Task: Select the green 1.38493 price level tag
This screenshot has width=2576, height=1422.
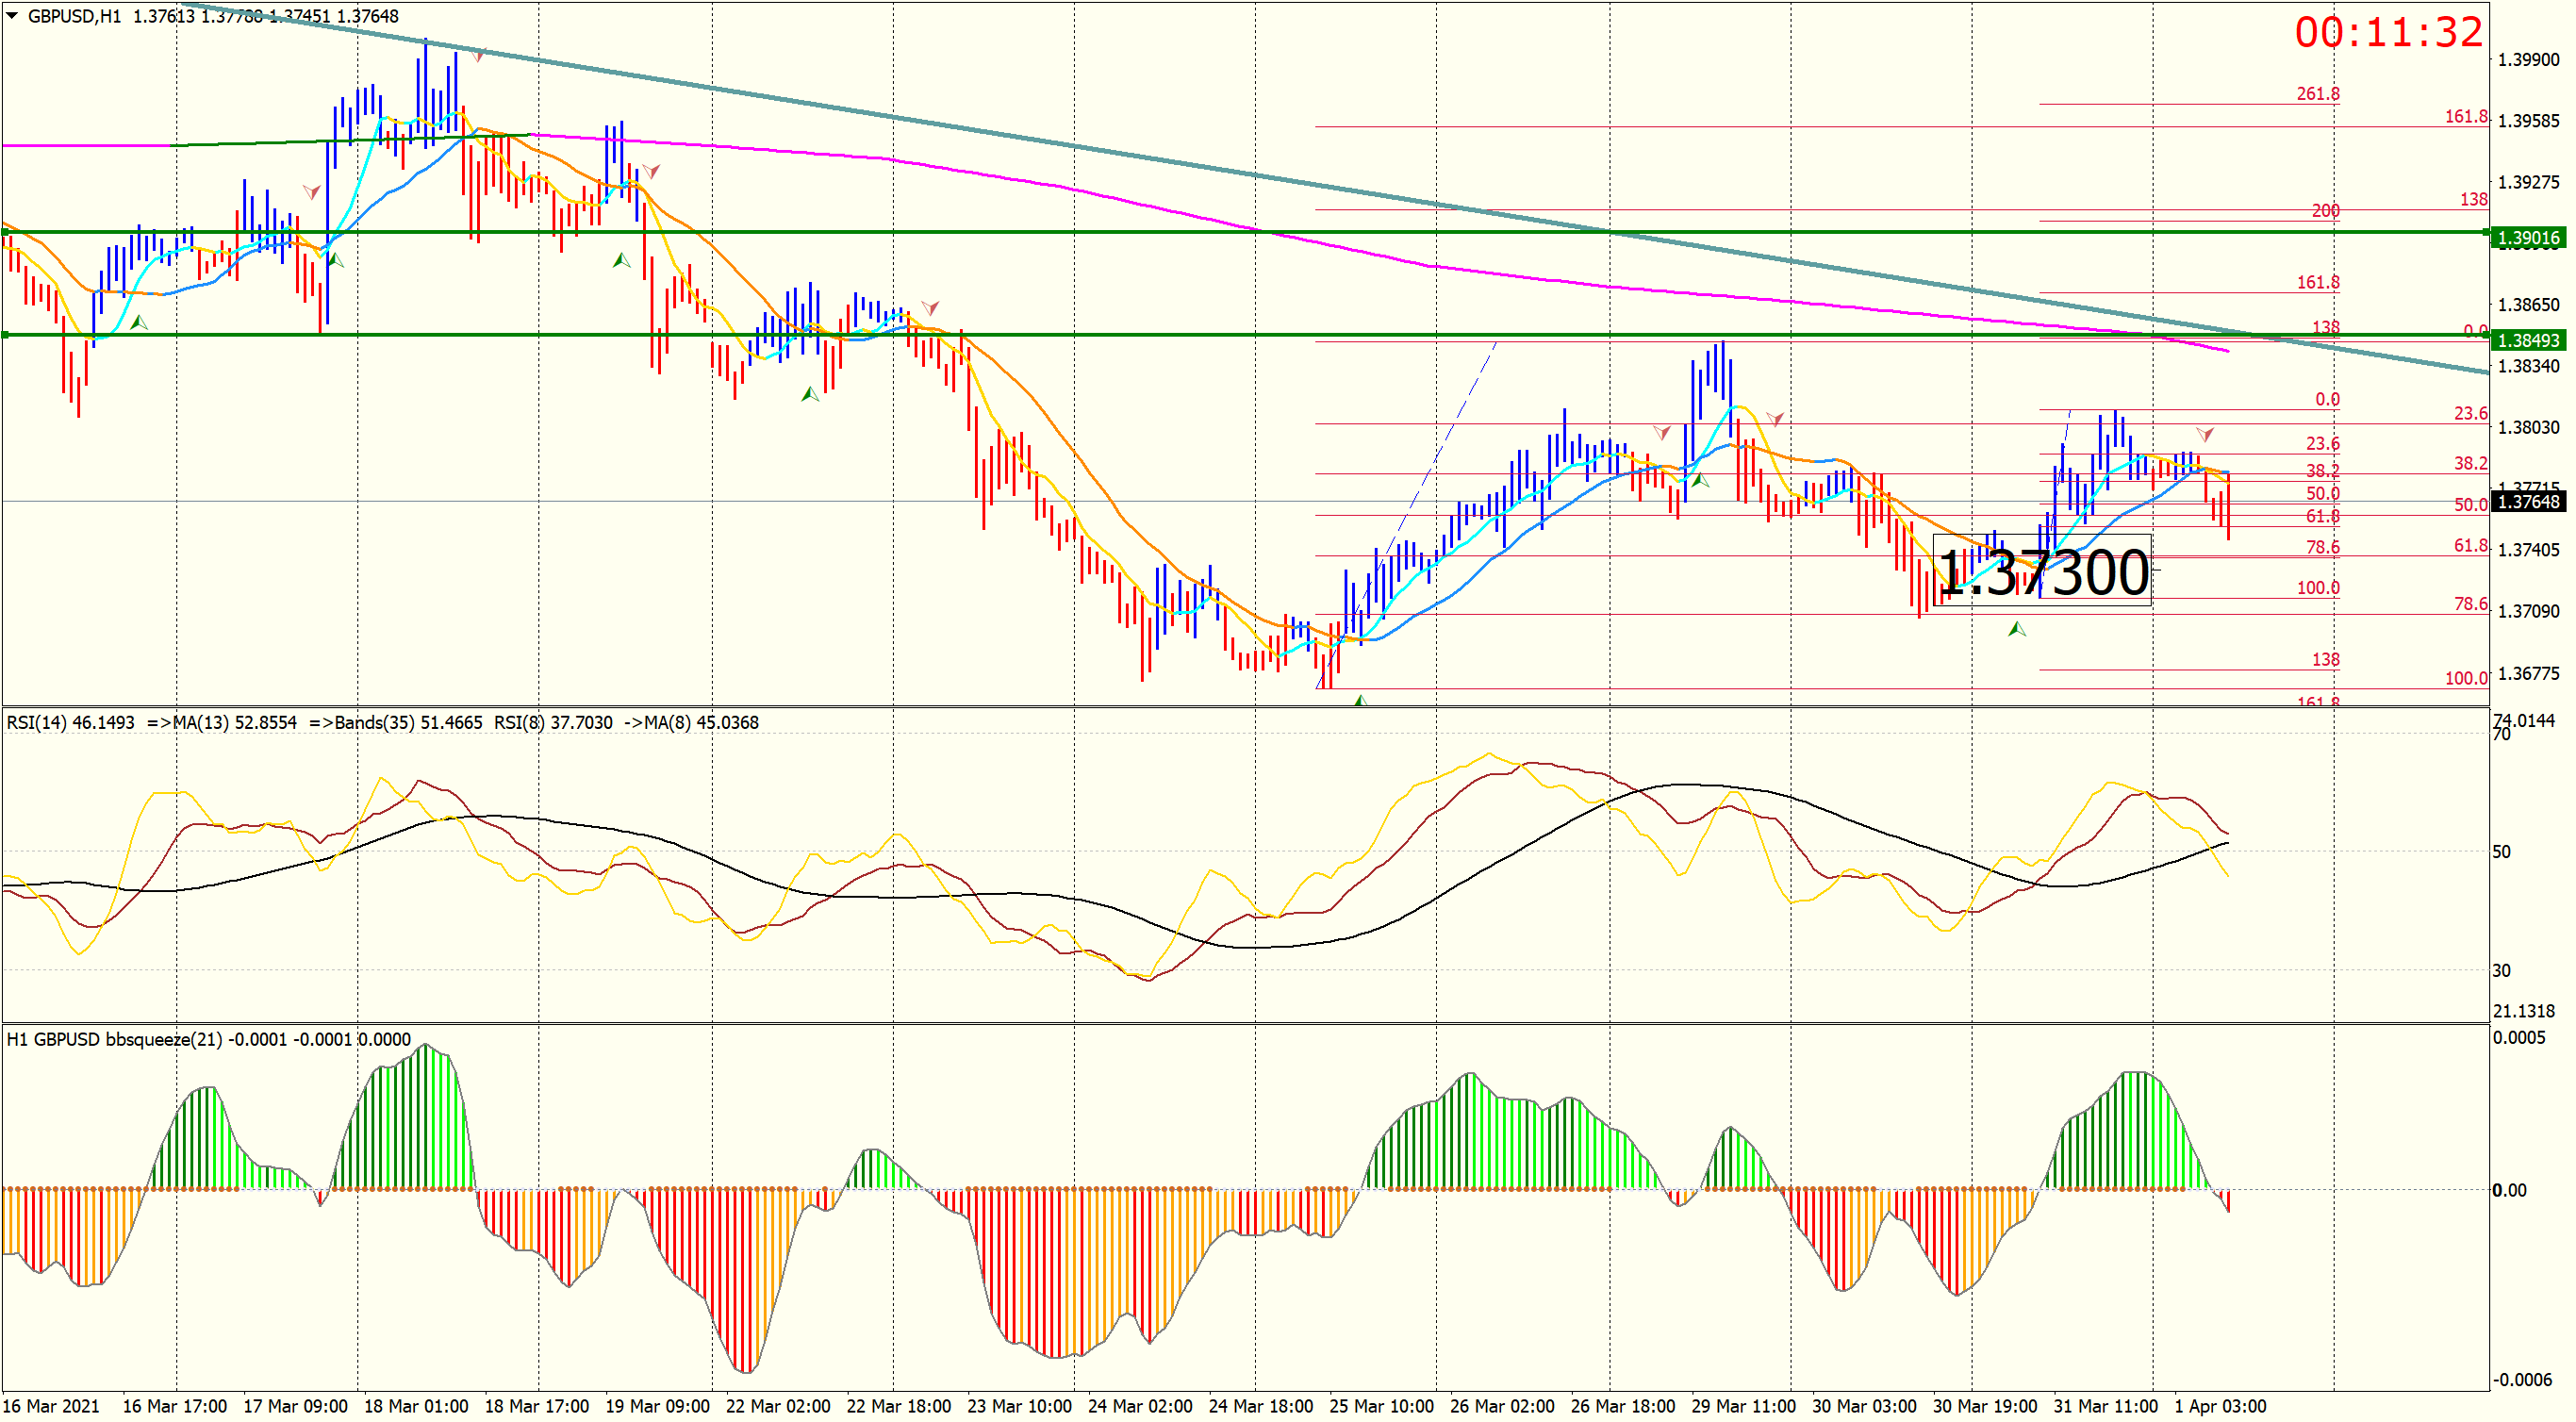Action: click(x=2527, y=340)
